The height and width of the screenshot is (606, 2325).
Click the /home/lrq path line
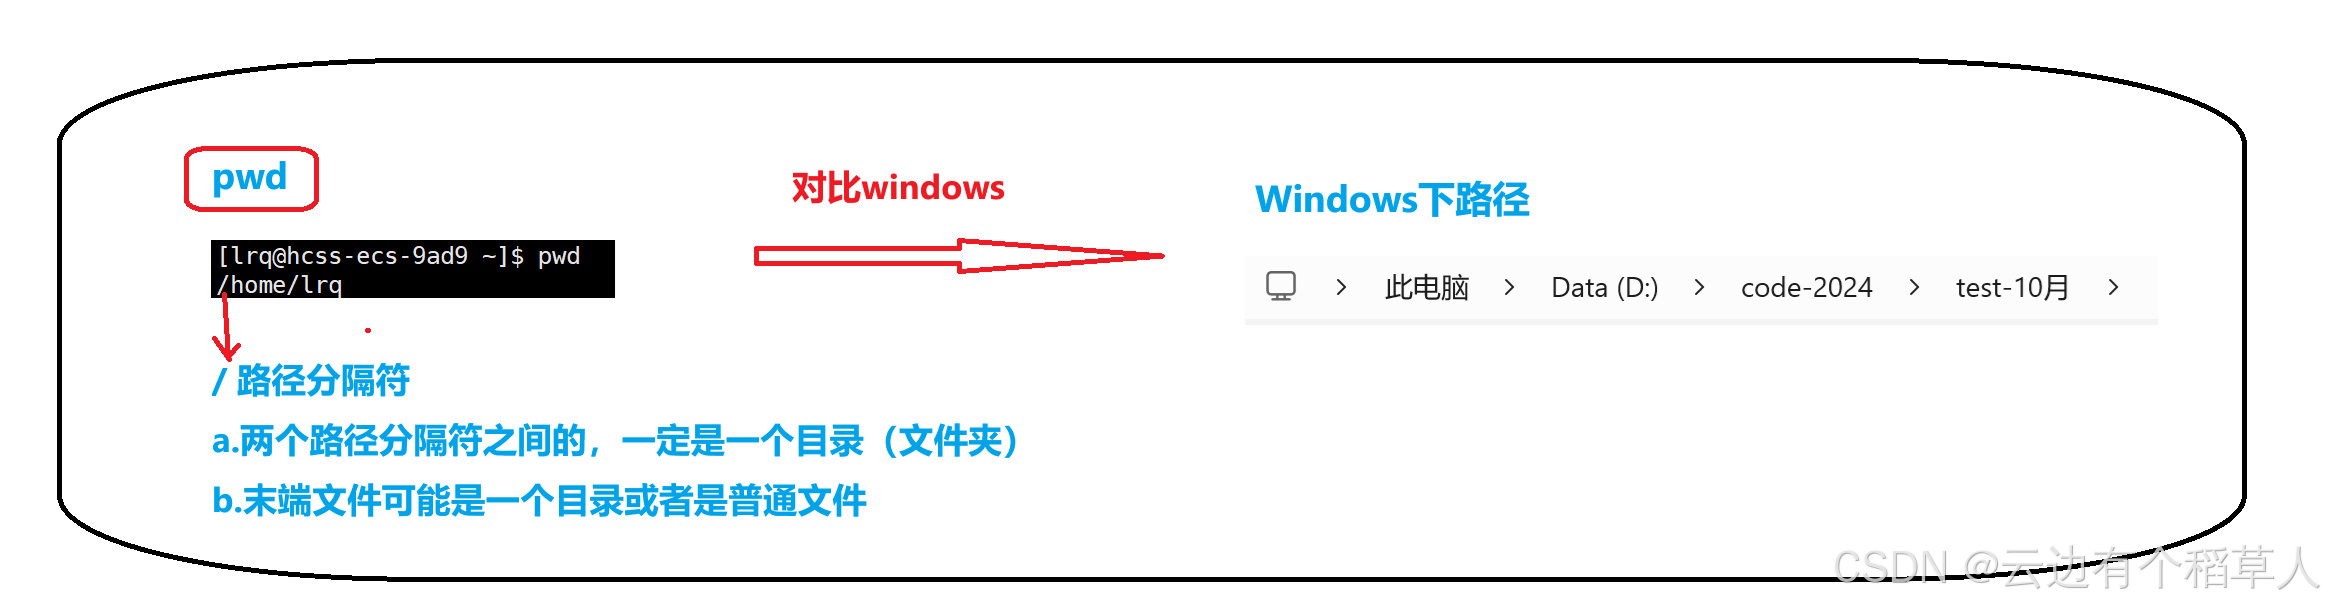(x=280, y=285)
